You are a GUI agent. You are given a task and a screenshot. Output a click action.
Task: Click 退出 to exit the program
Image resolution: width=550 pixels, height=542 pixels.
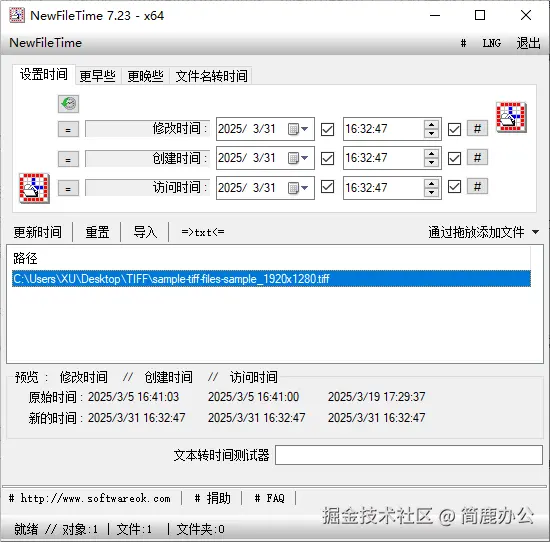pyautogui.click(x=528, y=43)
